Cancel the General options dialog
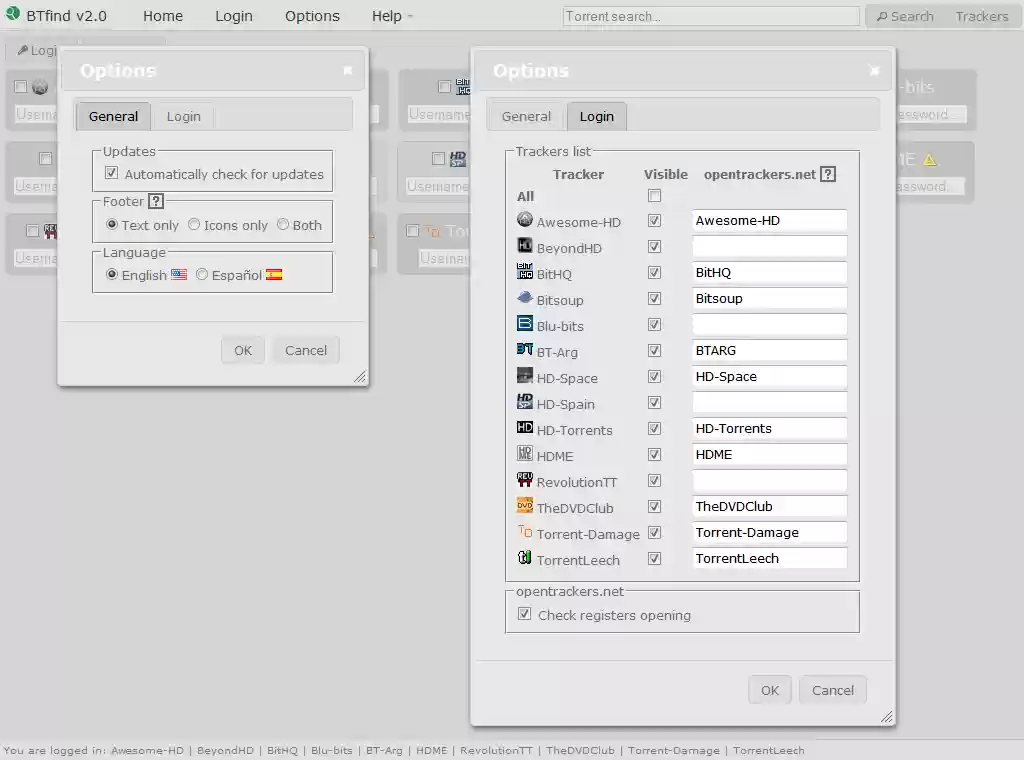The image size is (1024, 760). (x=305, y=350)
